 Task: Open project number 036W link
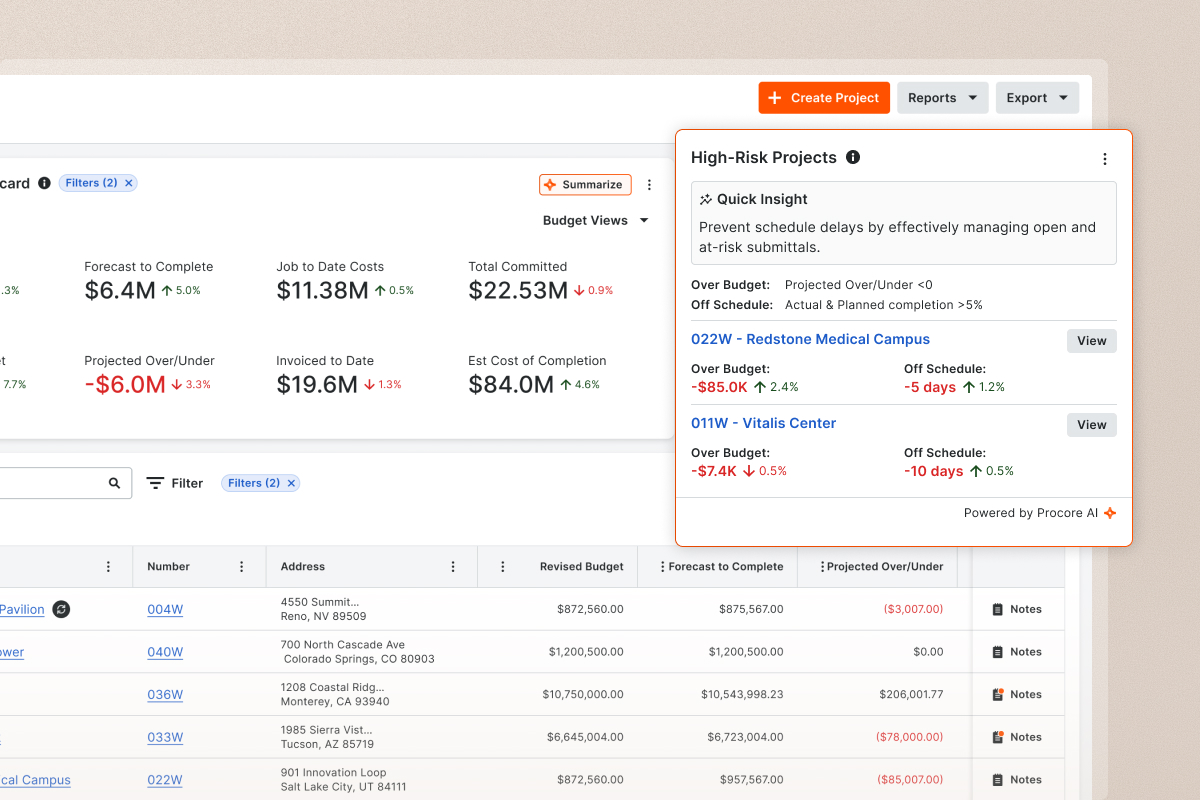[165, 694]
